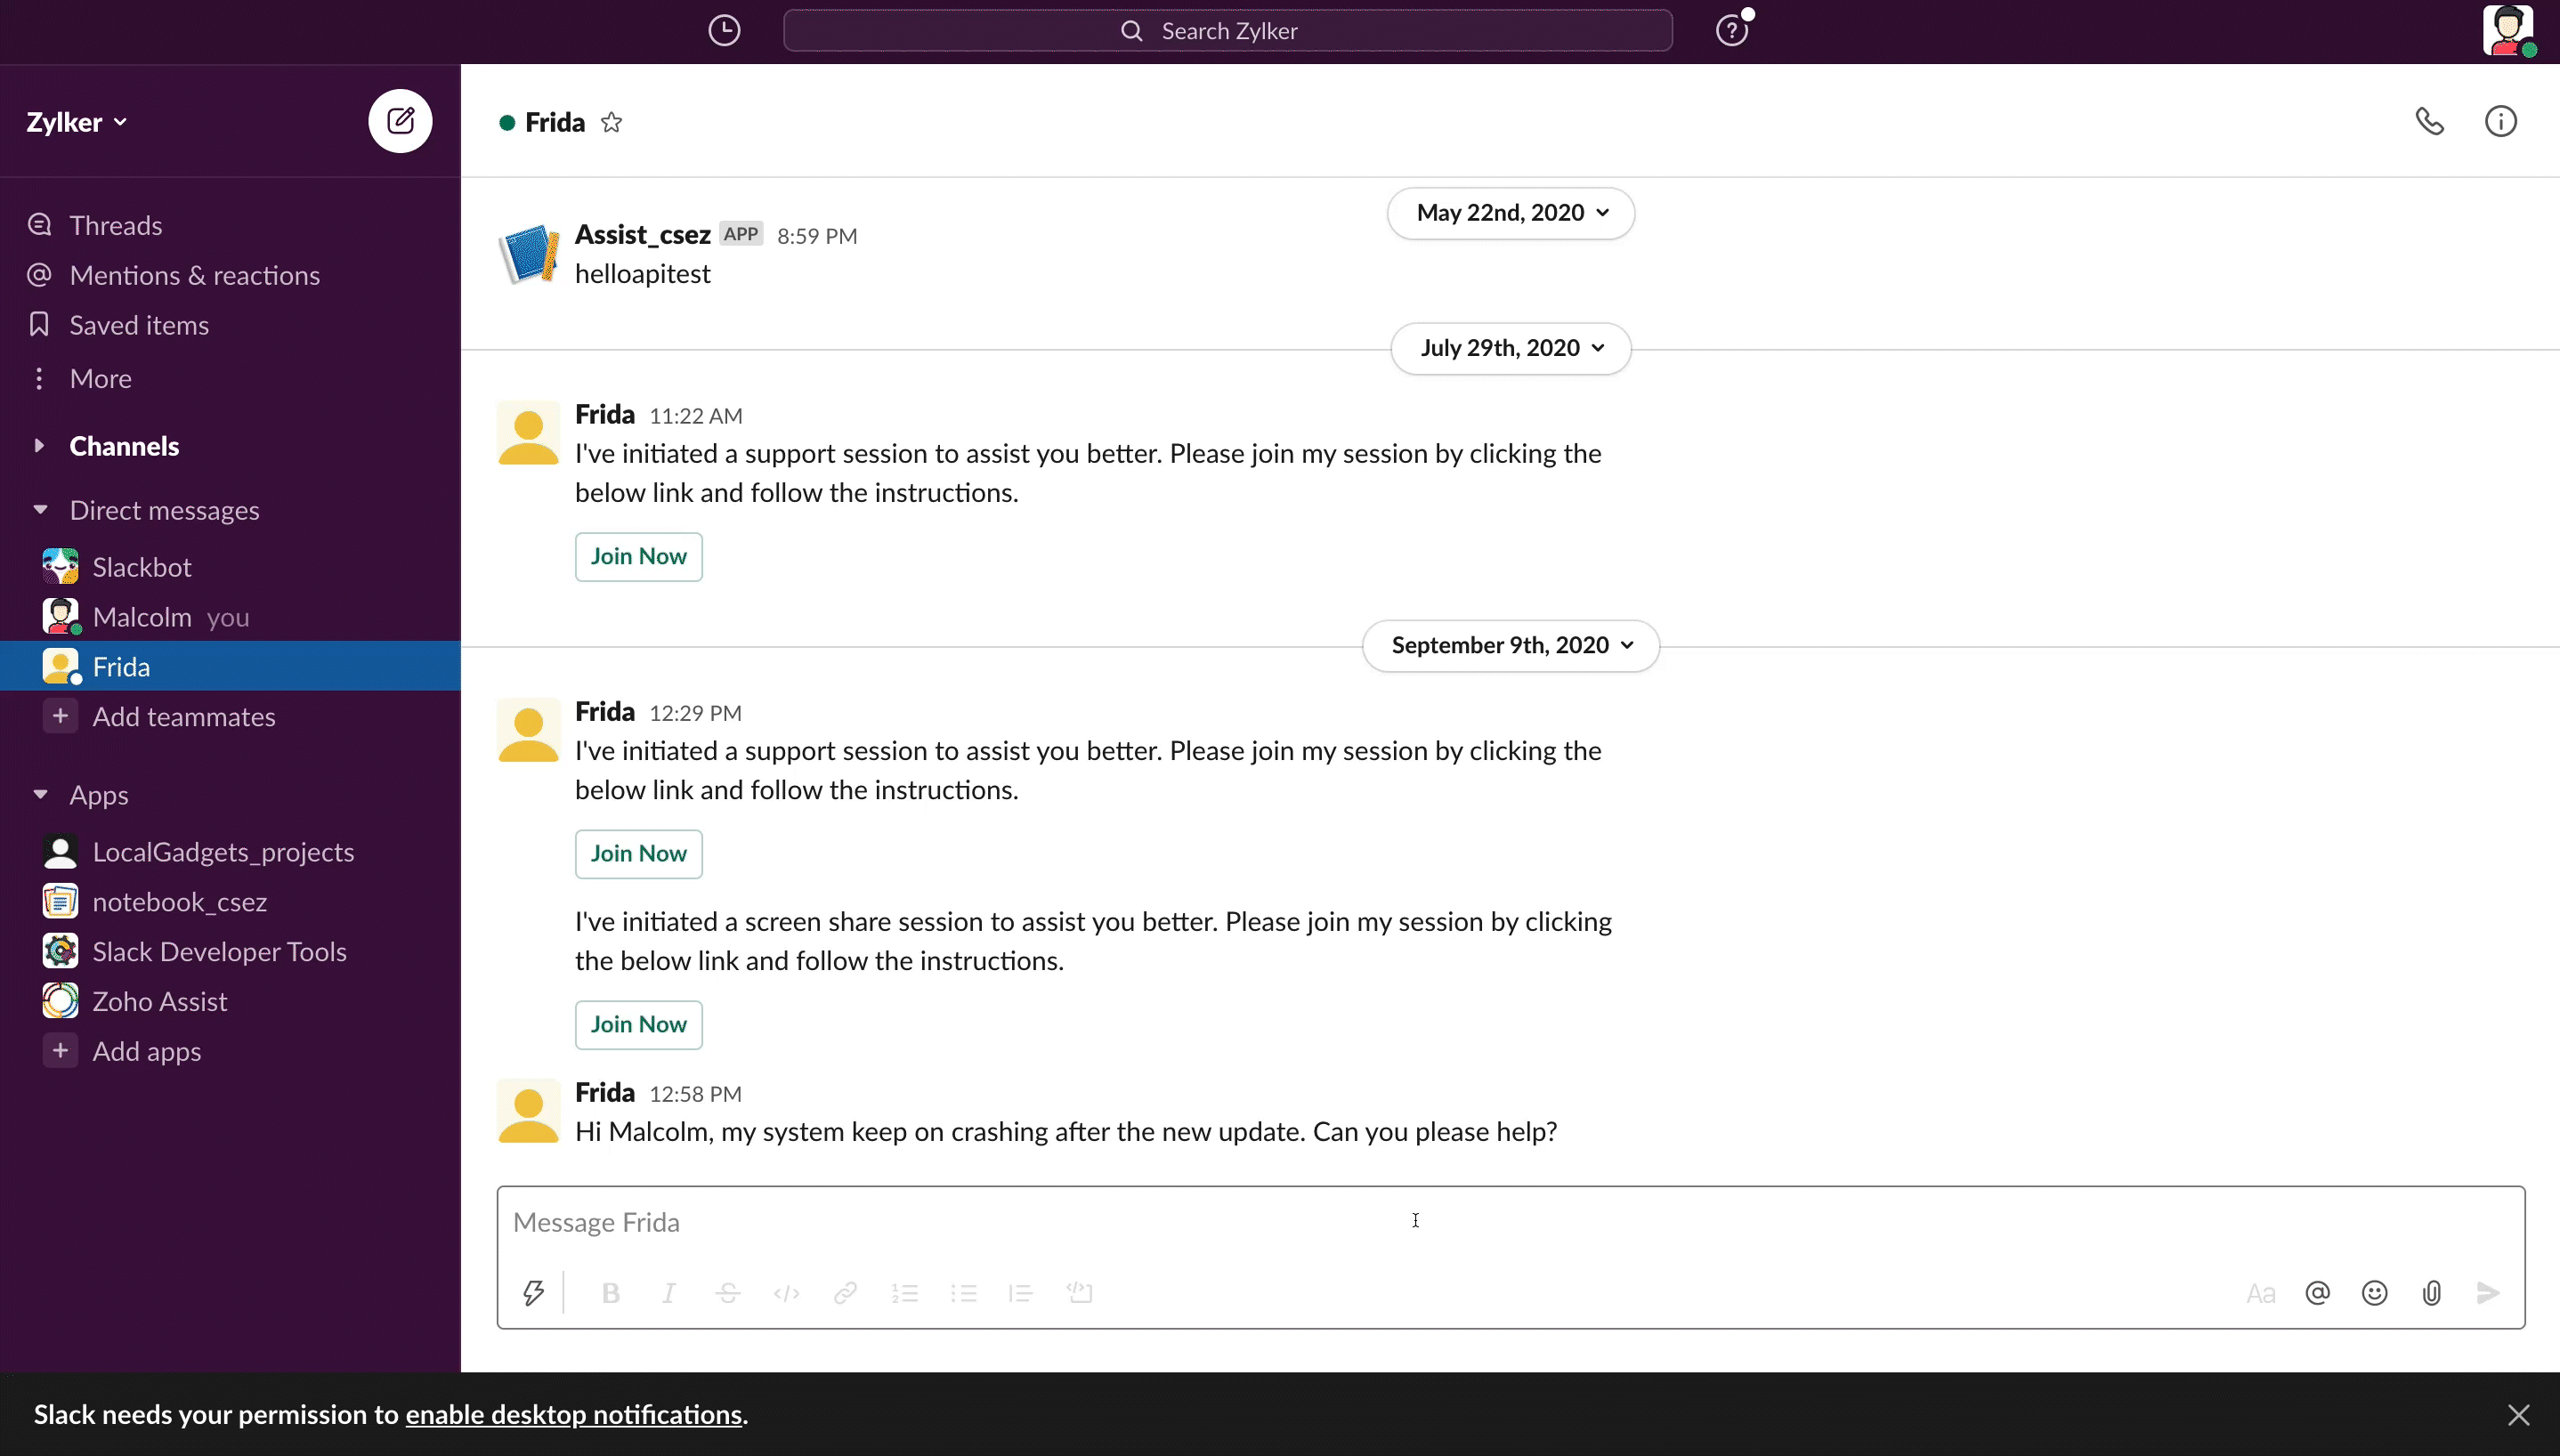2560x1456 pixels.
Task: Mention someone with the @ icon
Action: click(x=2317, y=1293)
